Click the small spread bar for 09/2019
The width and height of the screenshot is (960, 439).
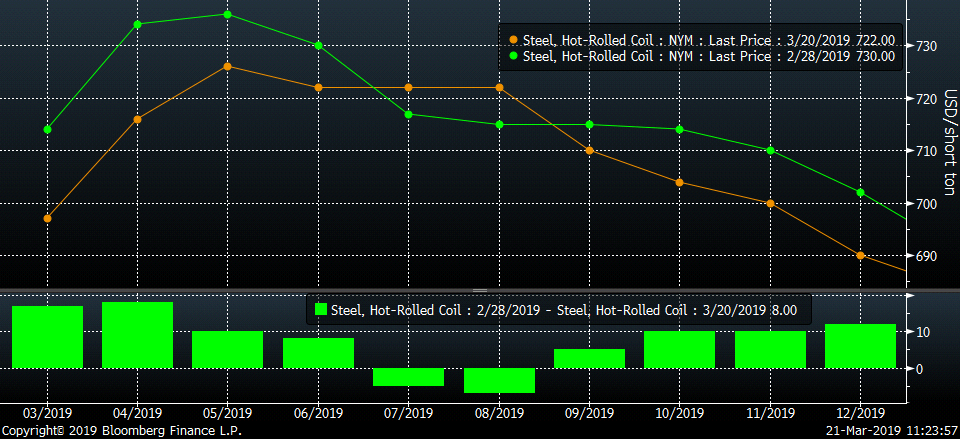tap(589, 358)
